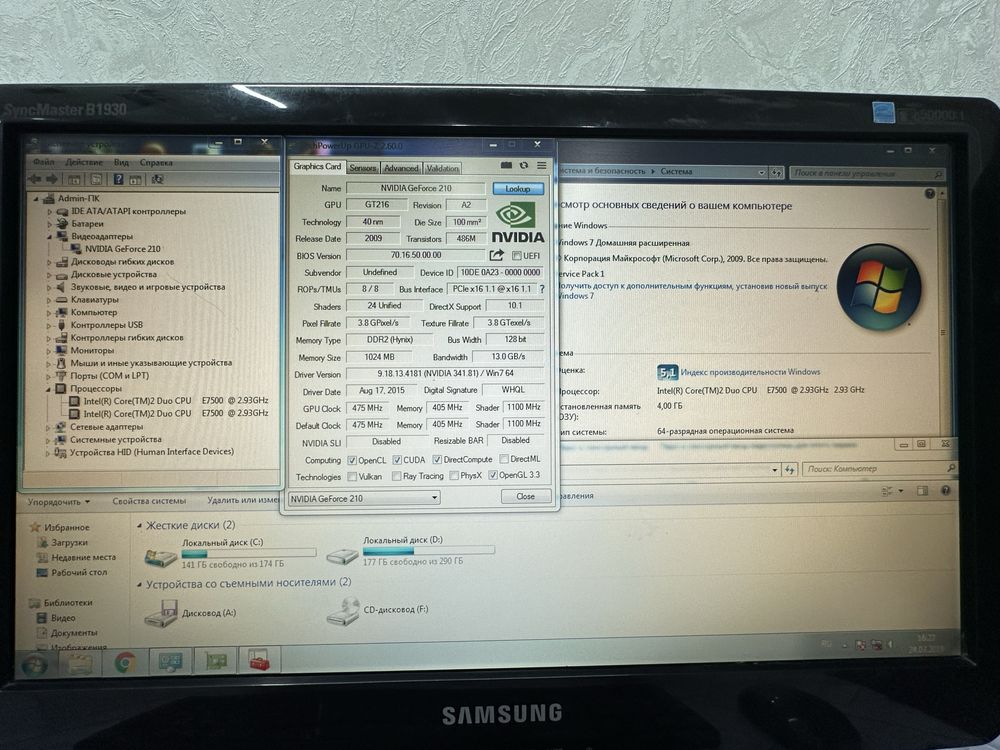Expand IDE ATA/ATAPI контроллеры node
Image resolution: width=1000 pixels, height=750 pixels.
49,211
